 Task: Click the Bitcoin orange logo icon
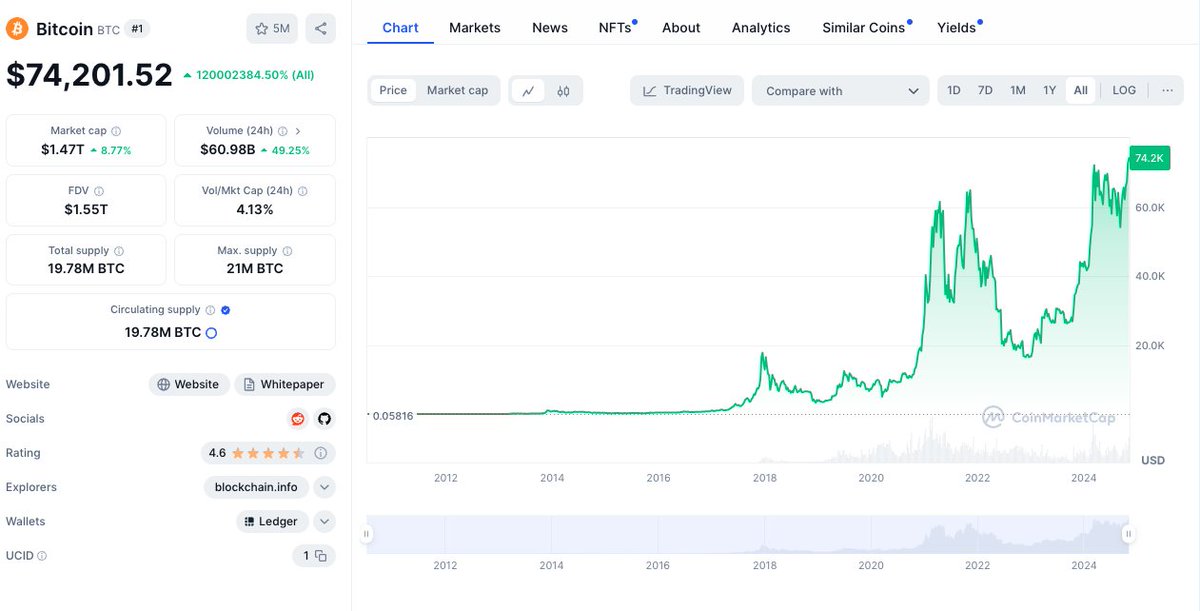coord(17,29)
